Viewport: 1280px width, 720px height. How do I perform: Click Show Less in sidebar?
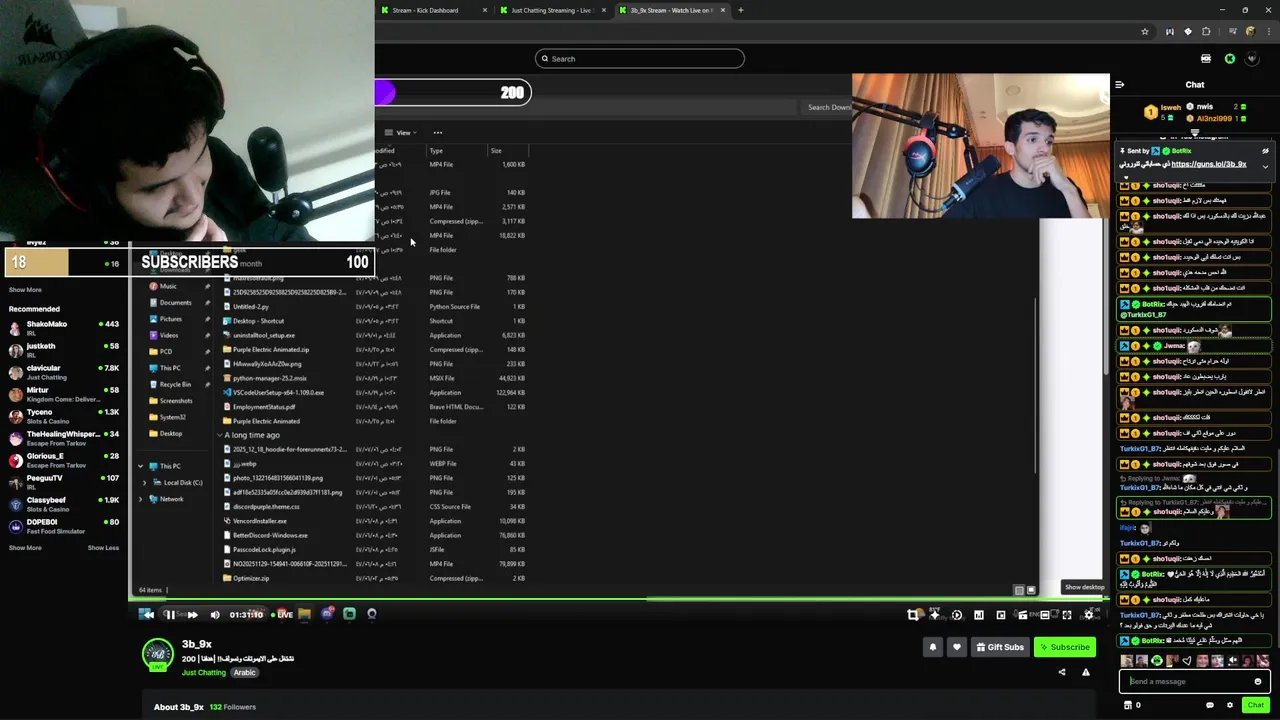click(x=103, y=548)
